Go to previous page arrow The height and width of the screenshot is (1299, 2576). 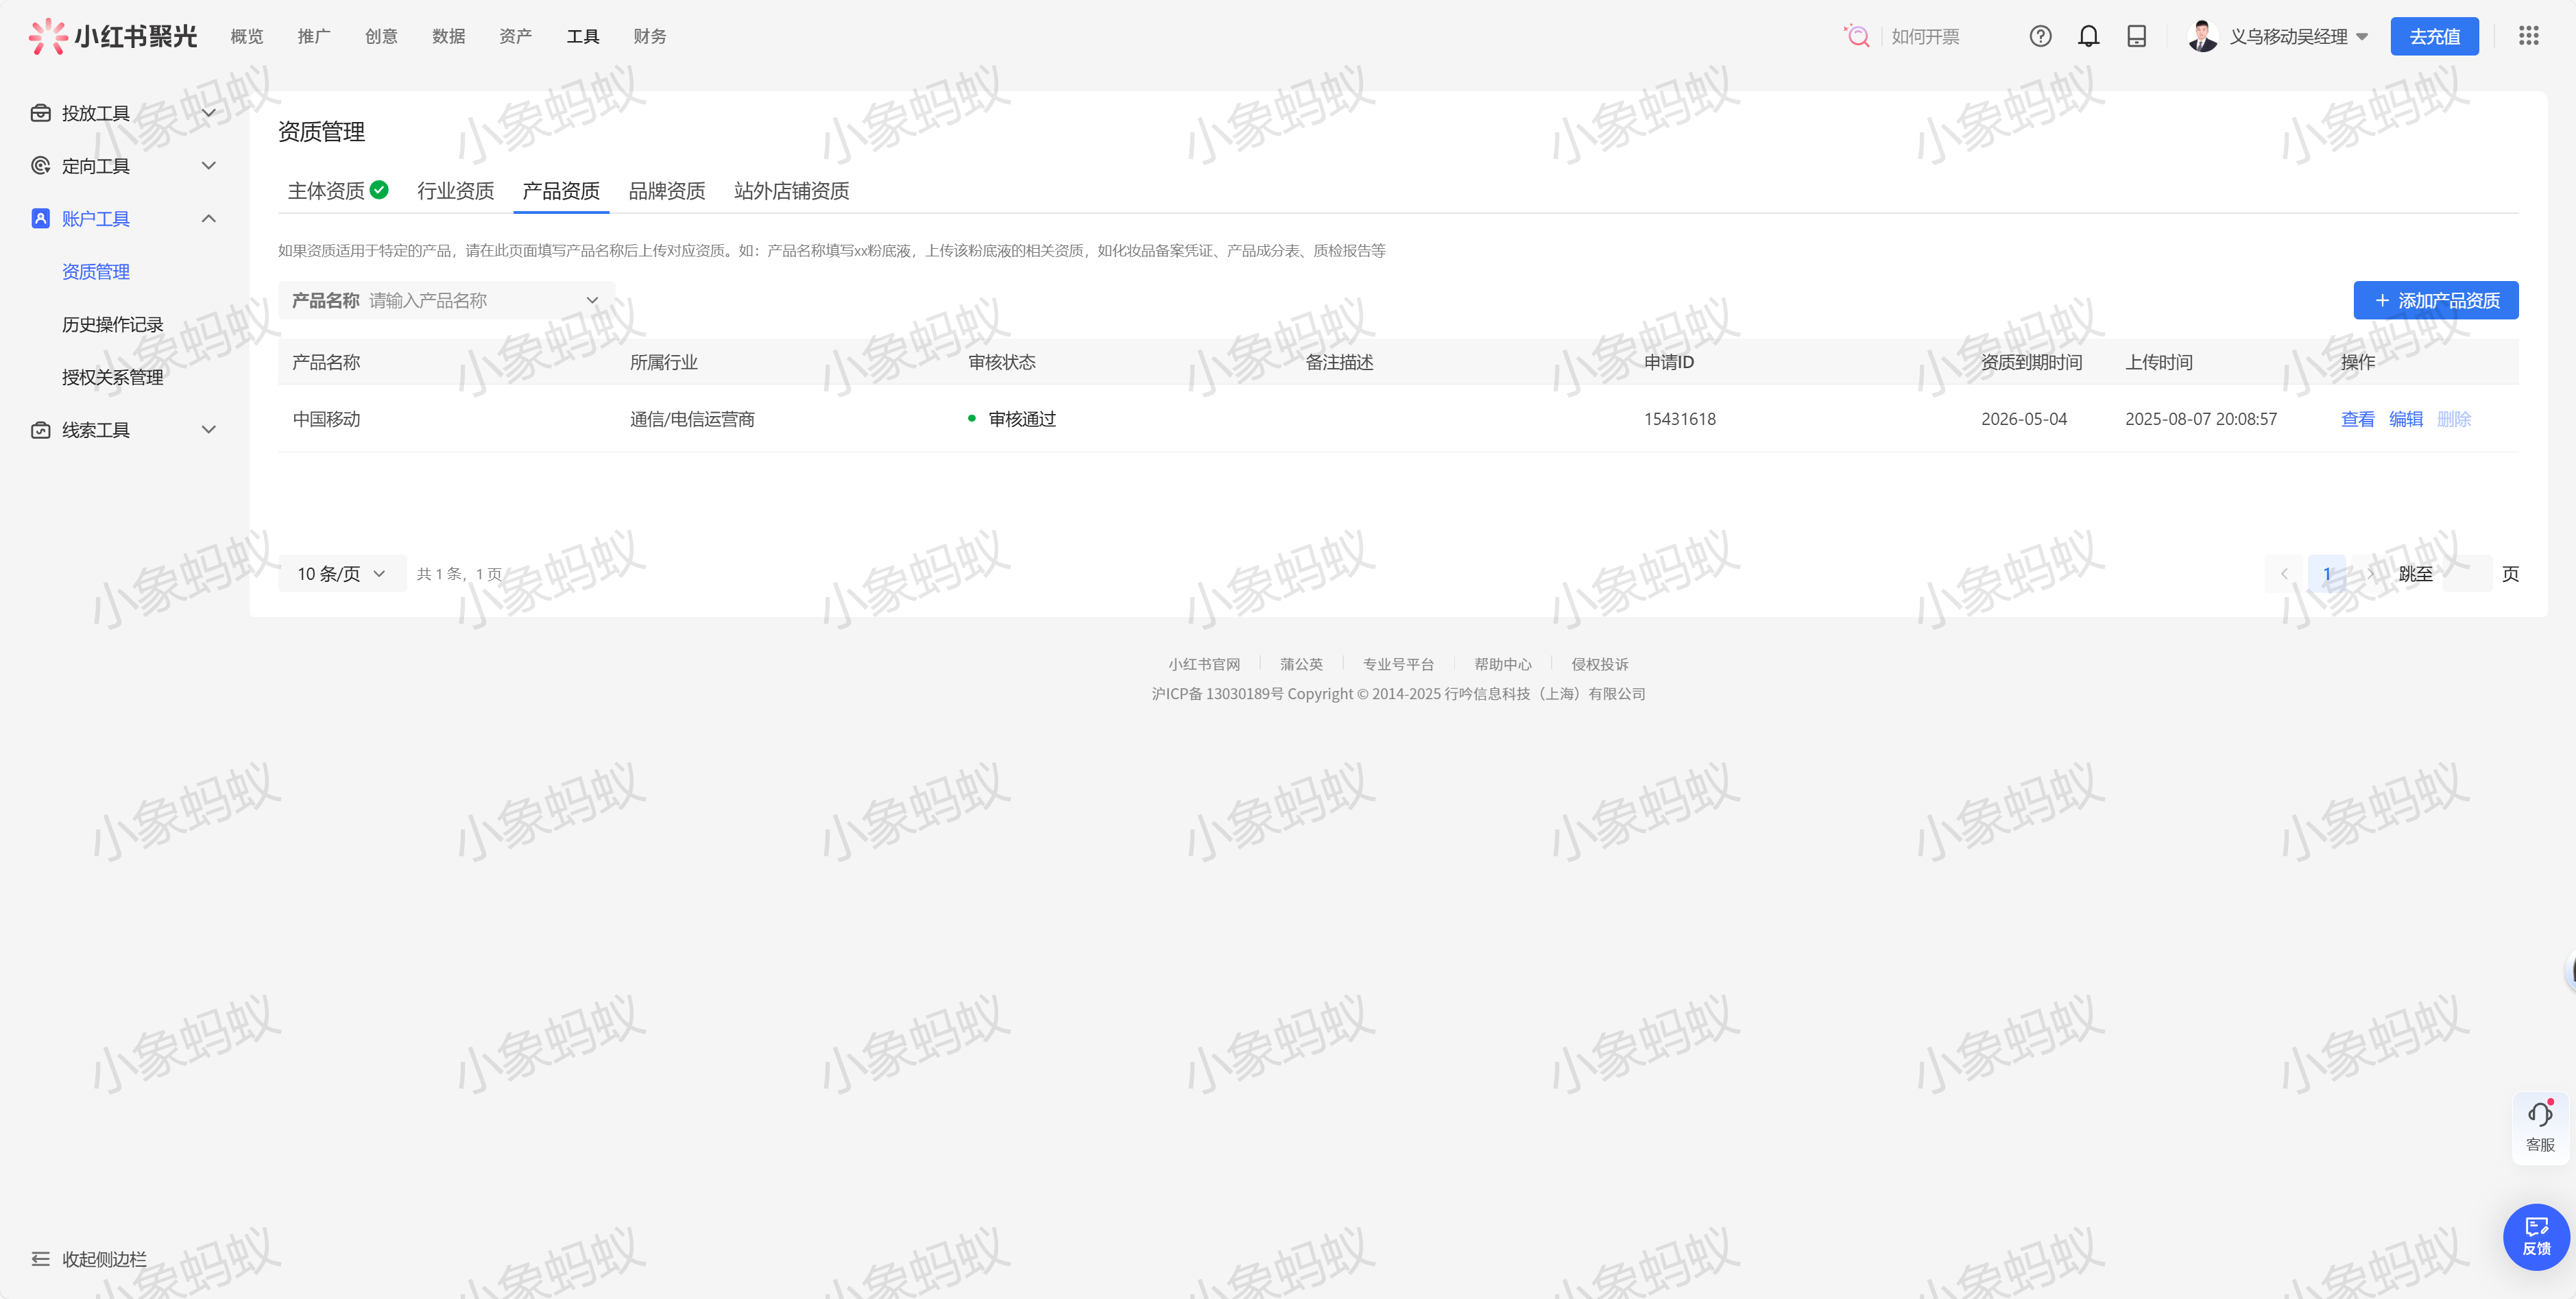point(2284,574)
